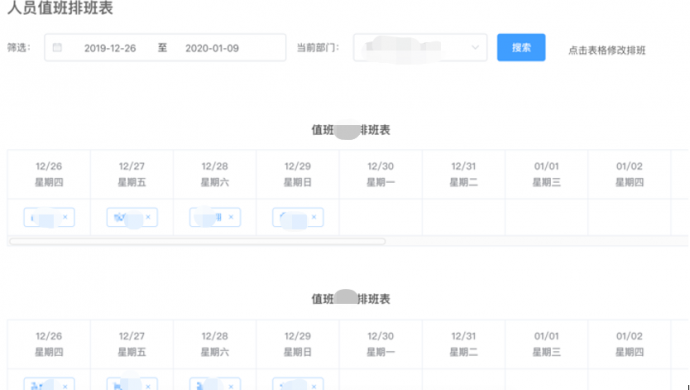The height and width of the screenshot is (390, 690).
Task: Click 12/29 星期日 header in first table
Action: pyautogui.click(x=297, y=174)
